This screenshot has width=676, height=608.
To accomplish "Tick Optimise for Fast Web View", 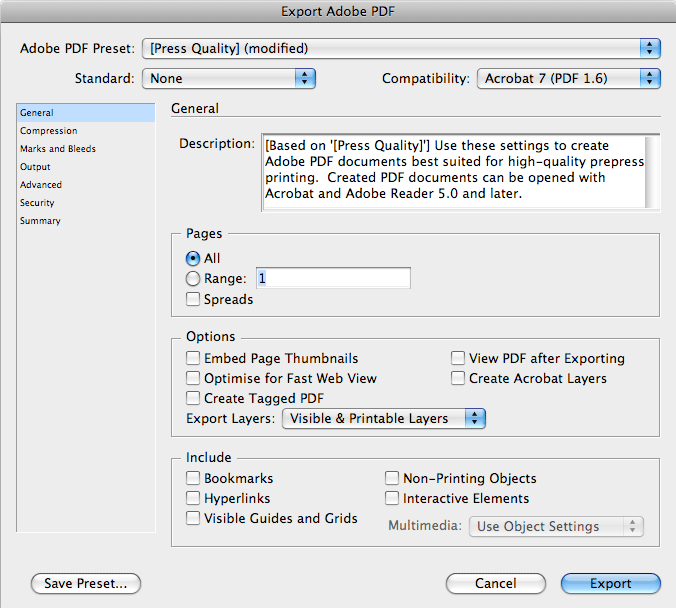I will 193,378.
